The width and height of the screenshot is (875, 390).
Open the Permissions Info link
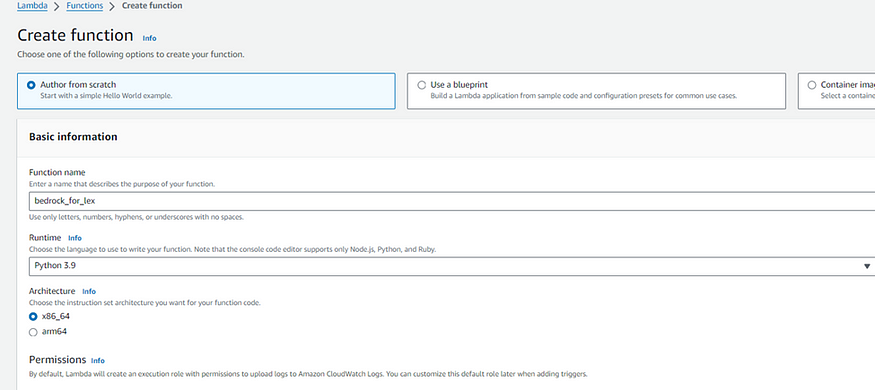tap(98, 360)
